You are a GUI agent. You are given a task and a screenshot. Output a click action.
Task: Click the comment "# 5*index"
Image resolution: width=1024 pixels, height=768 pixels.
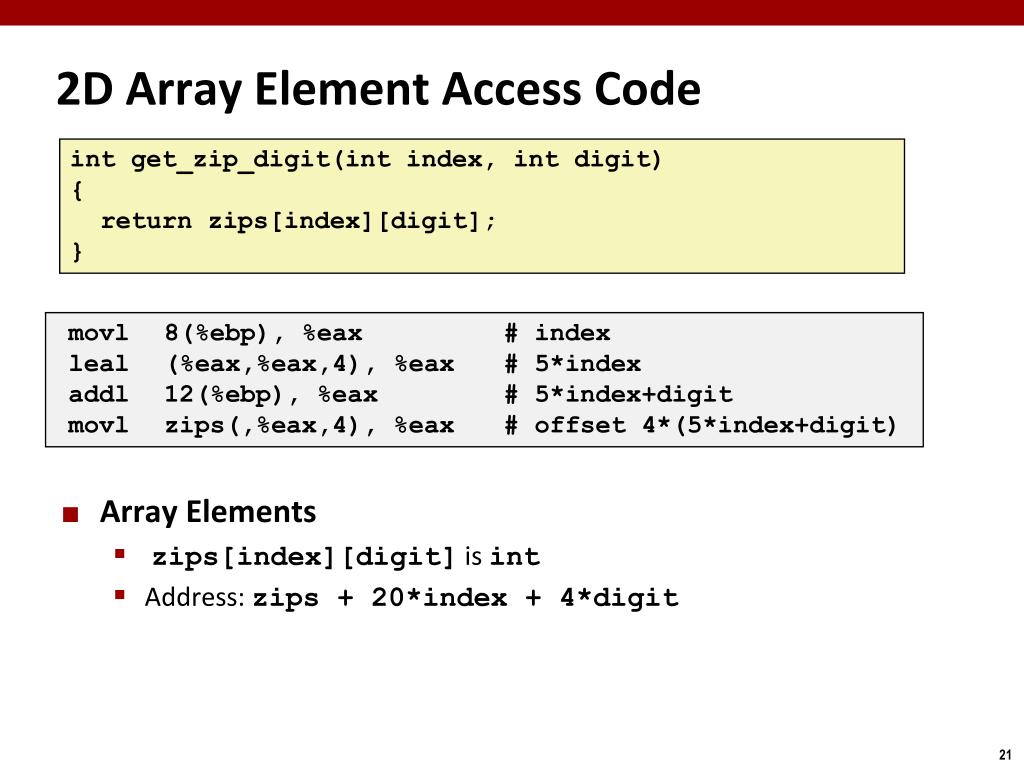tap(573, 364)
